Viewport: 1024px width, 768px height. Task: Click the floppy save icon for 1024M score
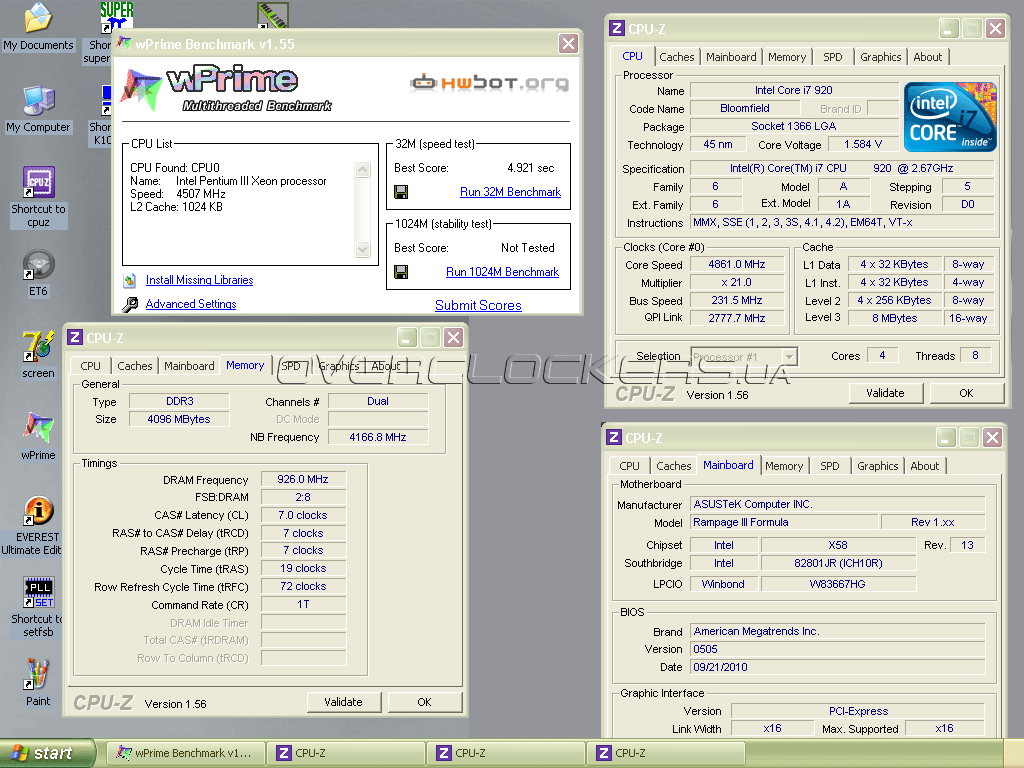click(x=401, y=272)
